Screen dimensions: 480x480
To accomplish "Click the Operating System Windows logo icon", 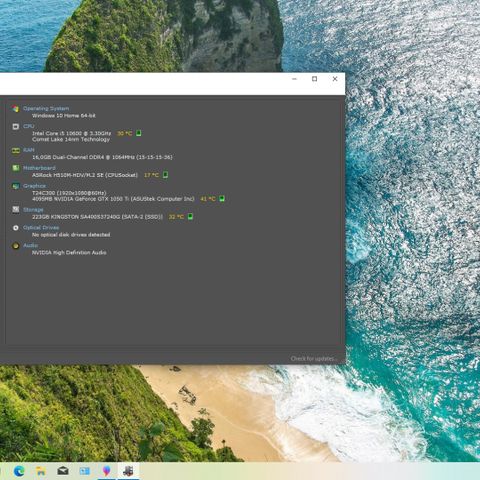I will 15,109.
